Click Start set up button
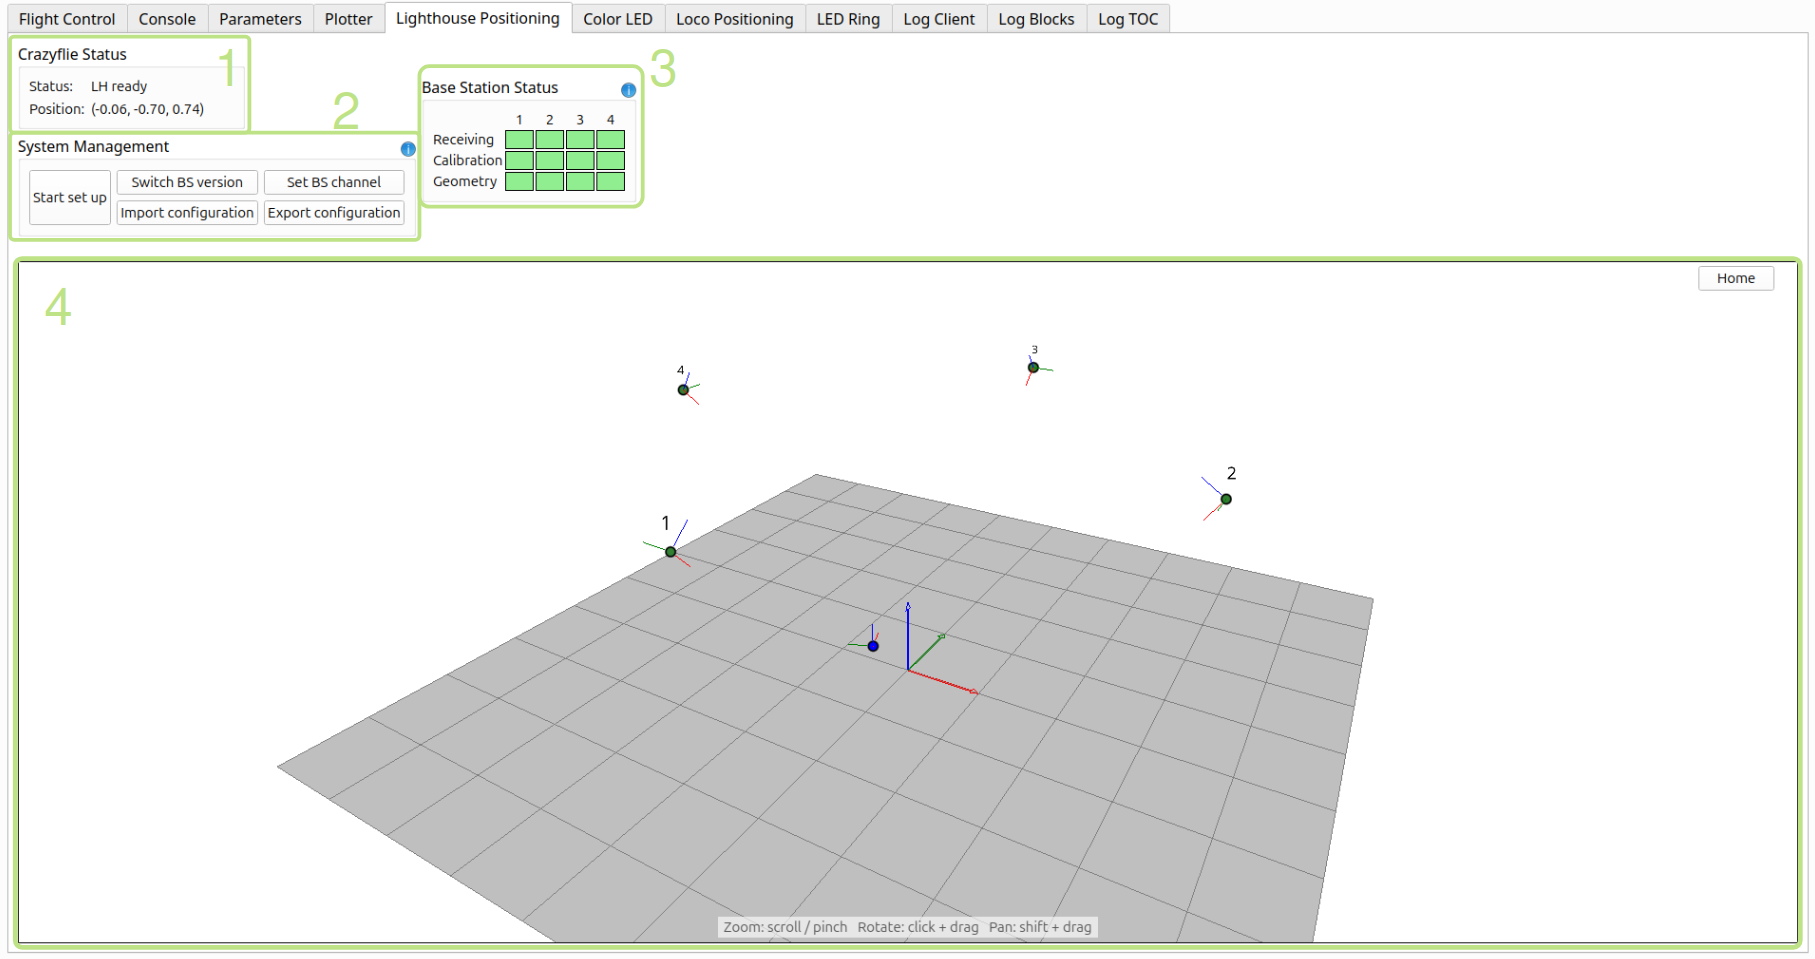 tap(70, 197)
